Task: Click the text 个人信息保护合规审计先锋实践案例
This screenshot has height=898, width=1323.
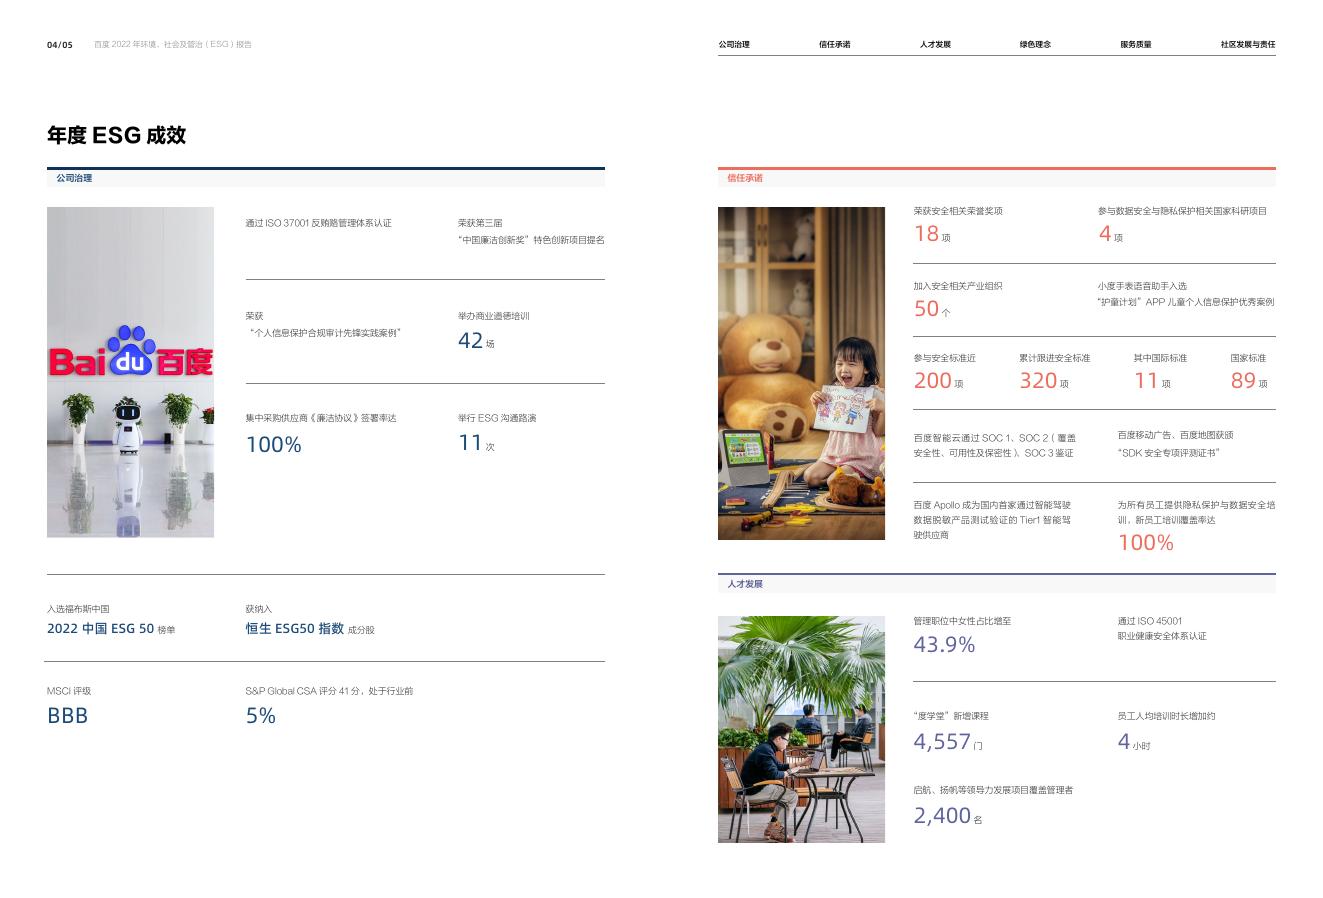Action: tap(324, 333)
